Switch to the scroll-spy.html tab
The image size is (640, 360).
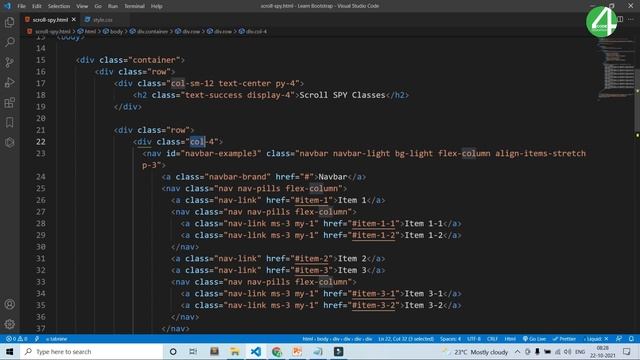[50, 20]
